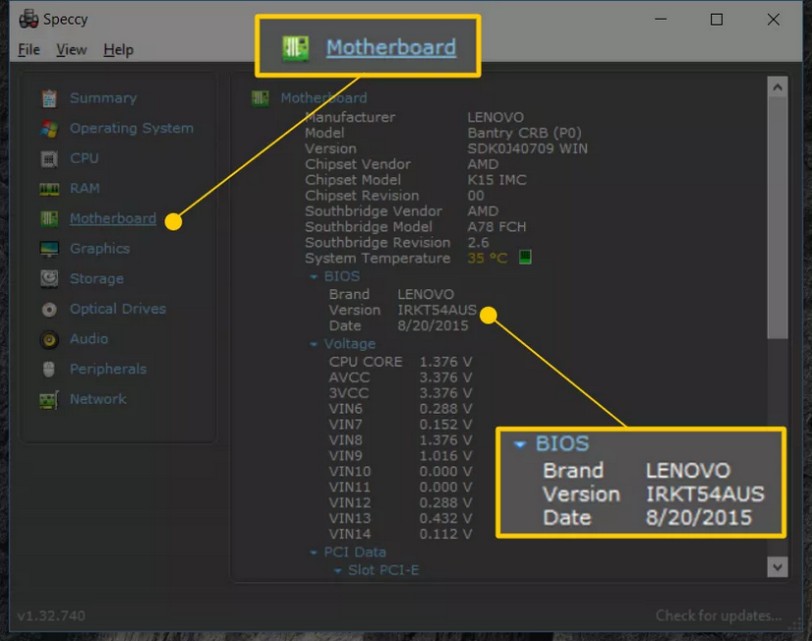Screen dimensions: 812x641
Task: Click the Chipset Vendor AMD row
Action: click(x=402, y=164)
